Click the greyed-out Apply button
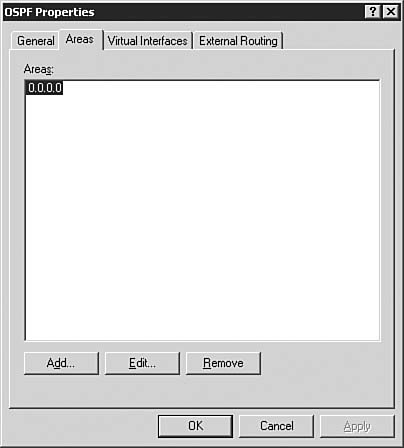 click(357, 426)
